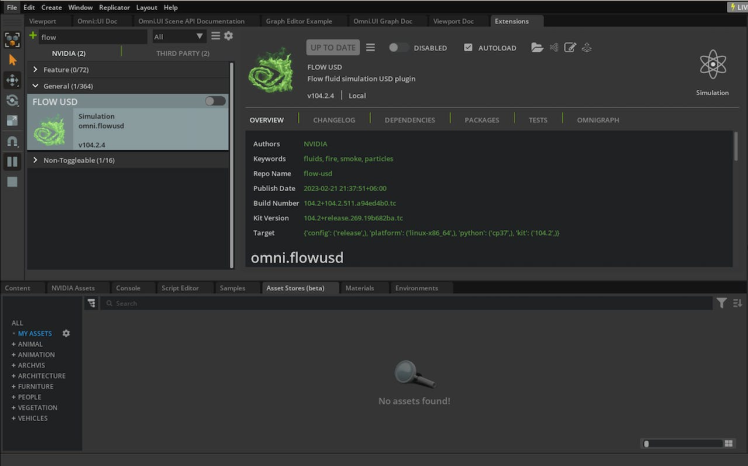Open the 'All' filter dropdown
The image size is (748, 466).
[x=179, y=36]
